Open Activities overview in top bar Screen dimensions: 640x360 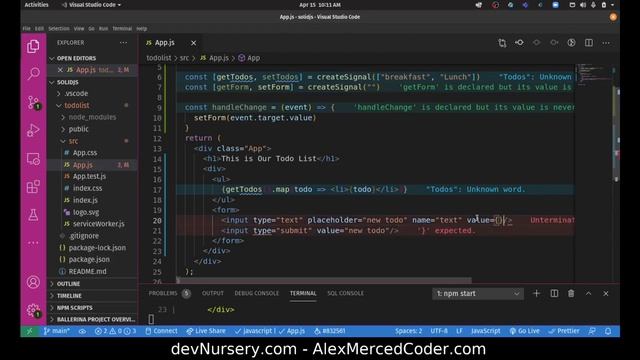tap(36, 5)
